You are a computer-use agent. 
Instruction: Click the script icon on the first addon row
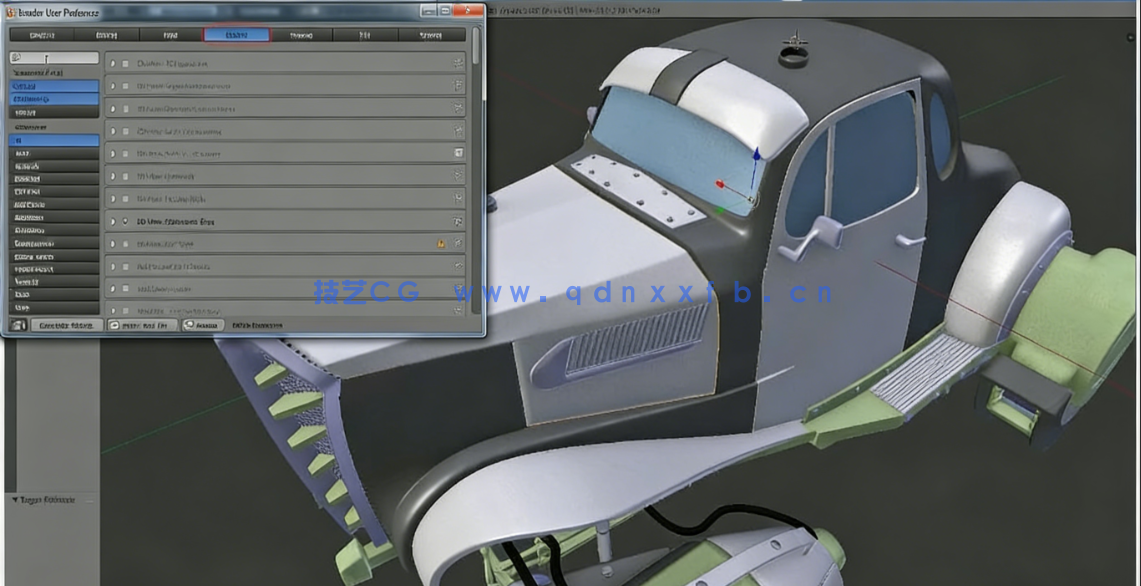click(459, 64)
